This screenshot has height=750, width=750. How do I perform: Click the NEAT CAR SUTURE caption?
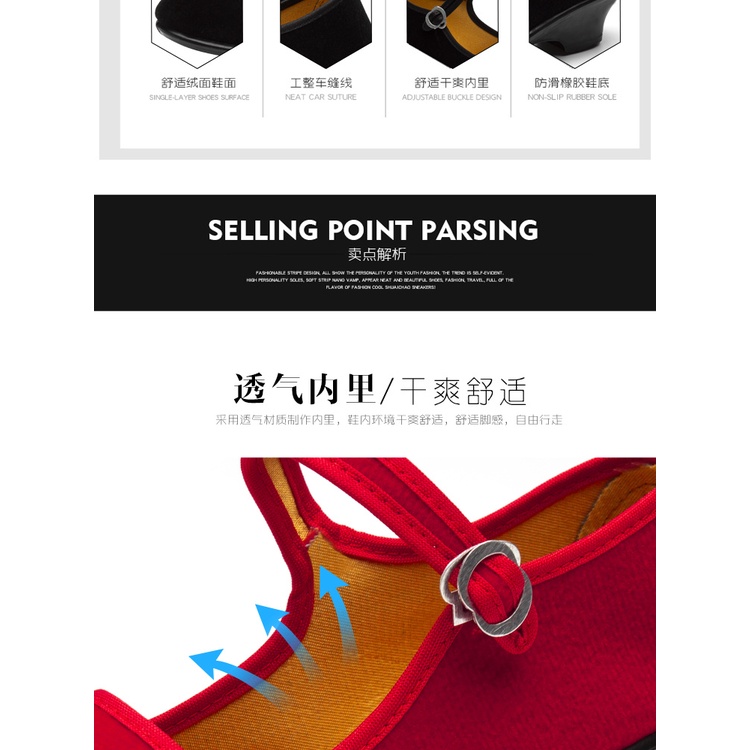point(321,97)
